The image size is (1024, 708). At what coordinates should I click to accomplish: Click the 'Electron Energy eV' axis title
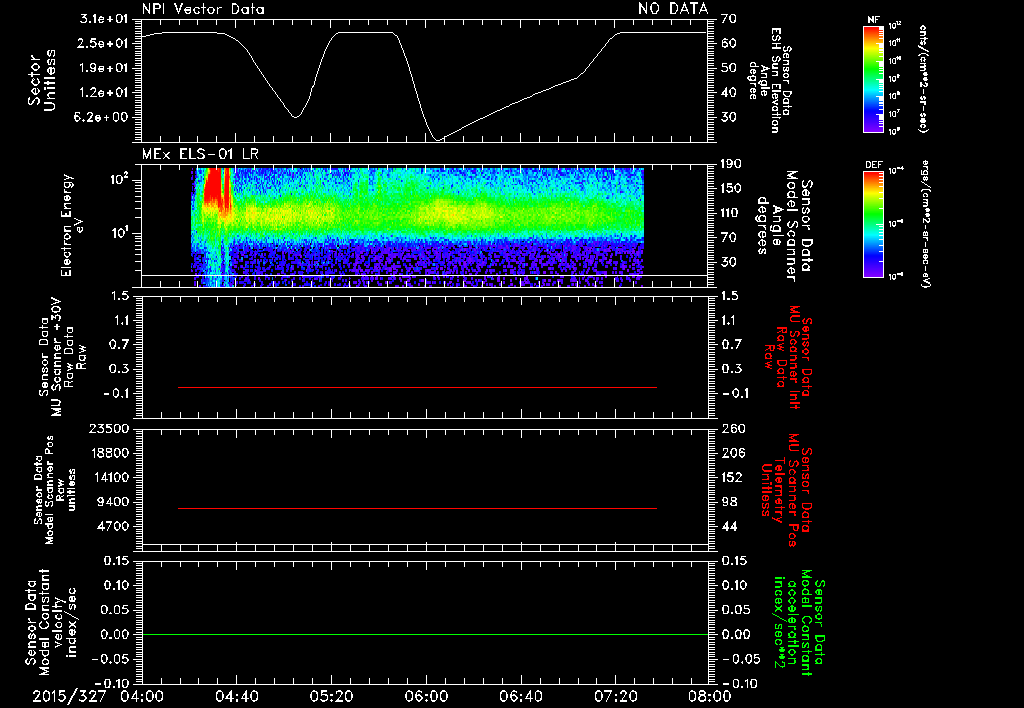73,225
